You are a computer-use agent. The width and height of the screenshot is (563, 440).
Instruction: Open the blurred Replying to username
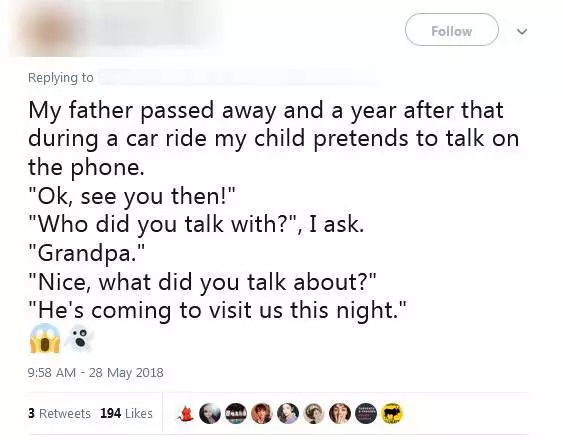point(237,78)
